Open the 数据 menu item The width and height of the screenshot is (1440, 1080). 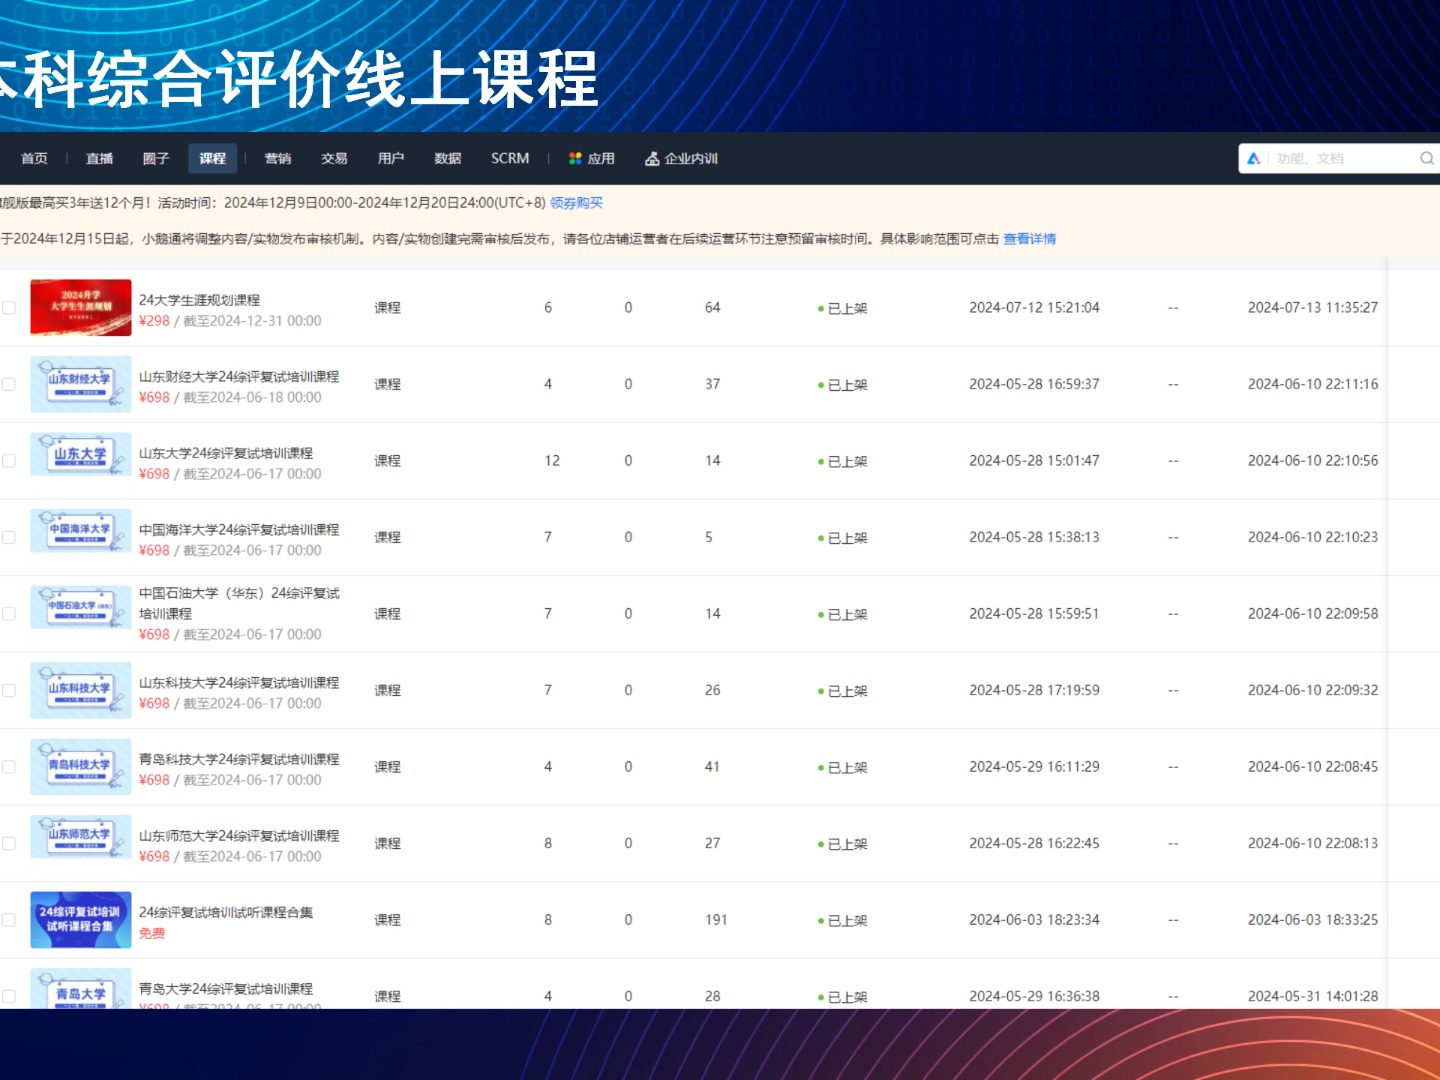click(x=448, y=158)
